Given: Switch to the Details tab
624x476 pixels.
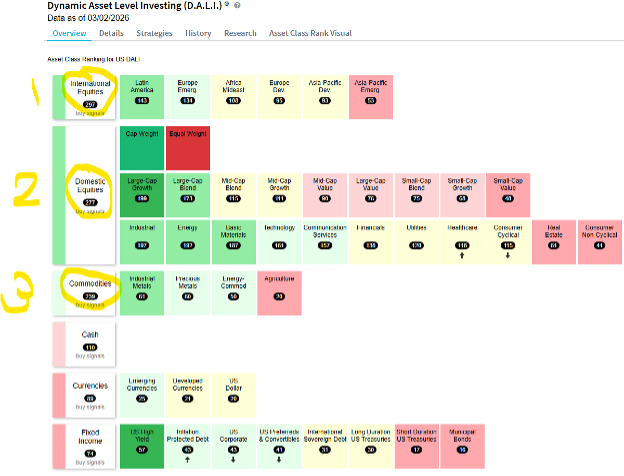Looking at the screenshot, I should 111,33.
